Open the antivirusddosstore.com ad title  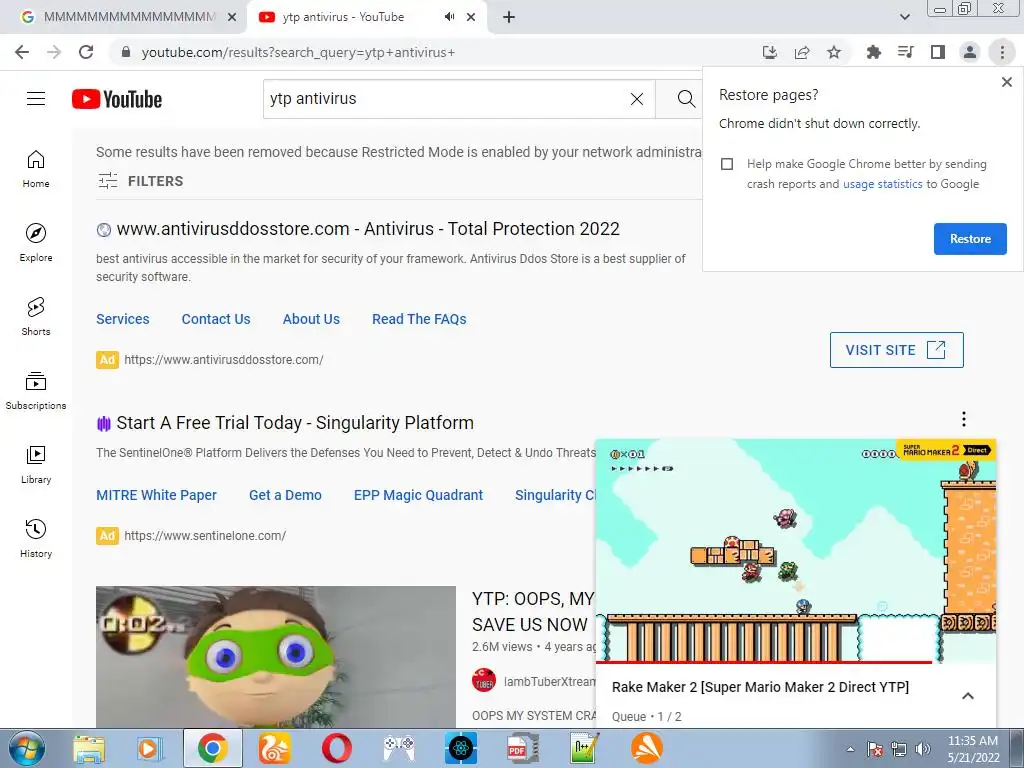(368, 229)
